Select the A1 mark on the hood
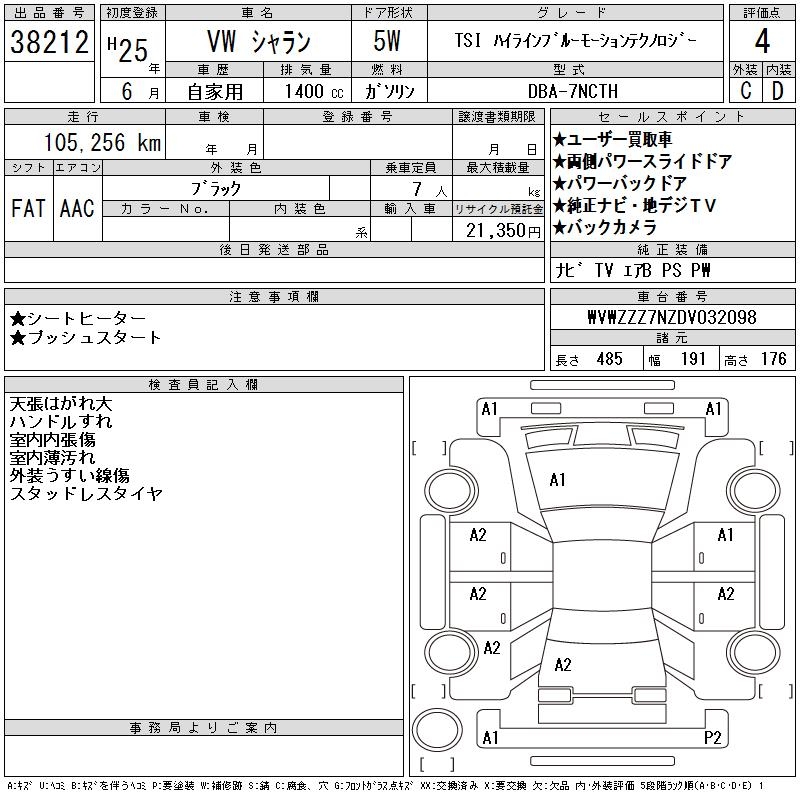The height and width of the screenshot is (800, 800). coord(557,480)
